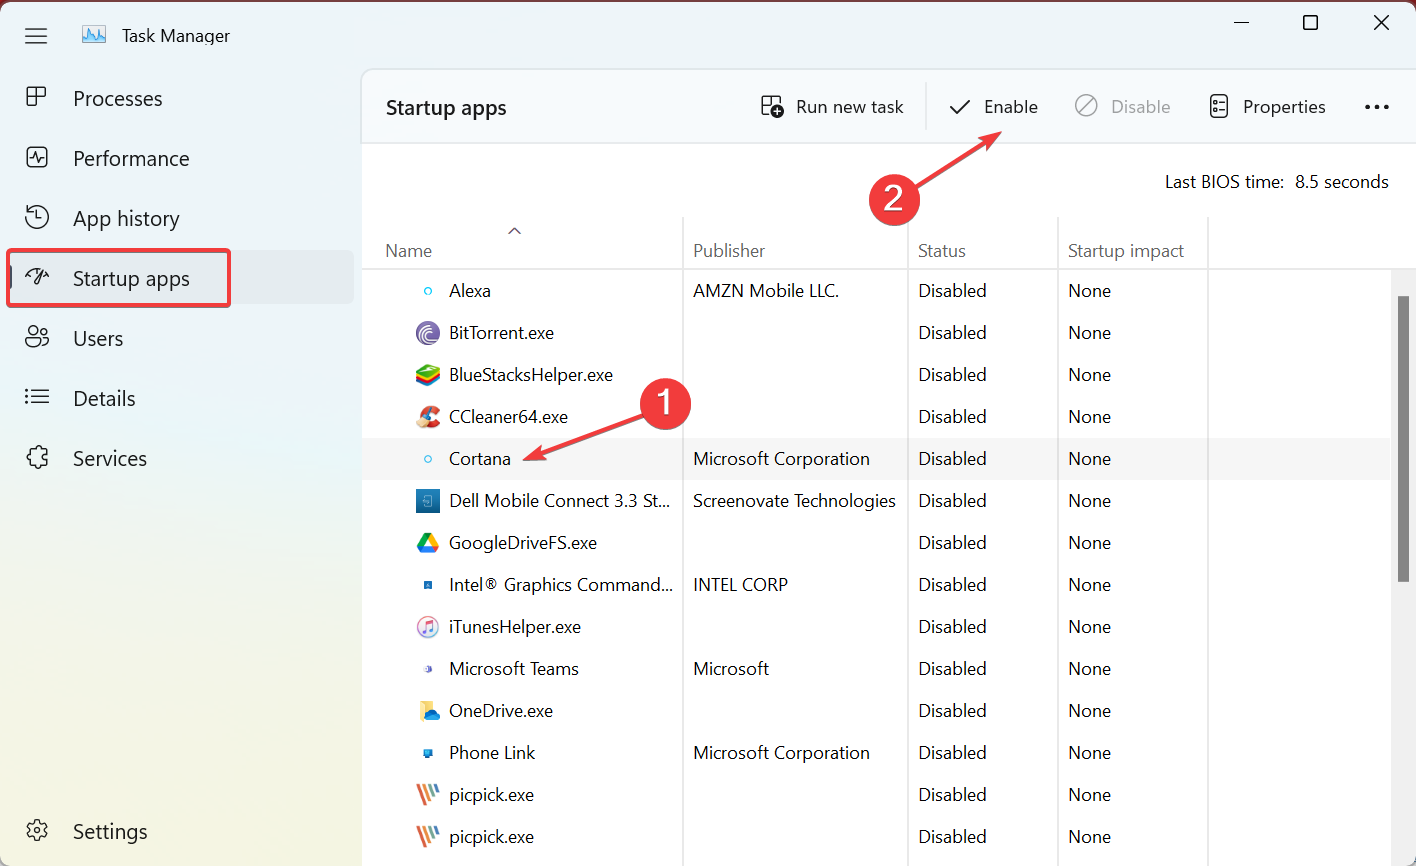Click the Run new task button
The image size is (1416, 866).
832,107
